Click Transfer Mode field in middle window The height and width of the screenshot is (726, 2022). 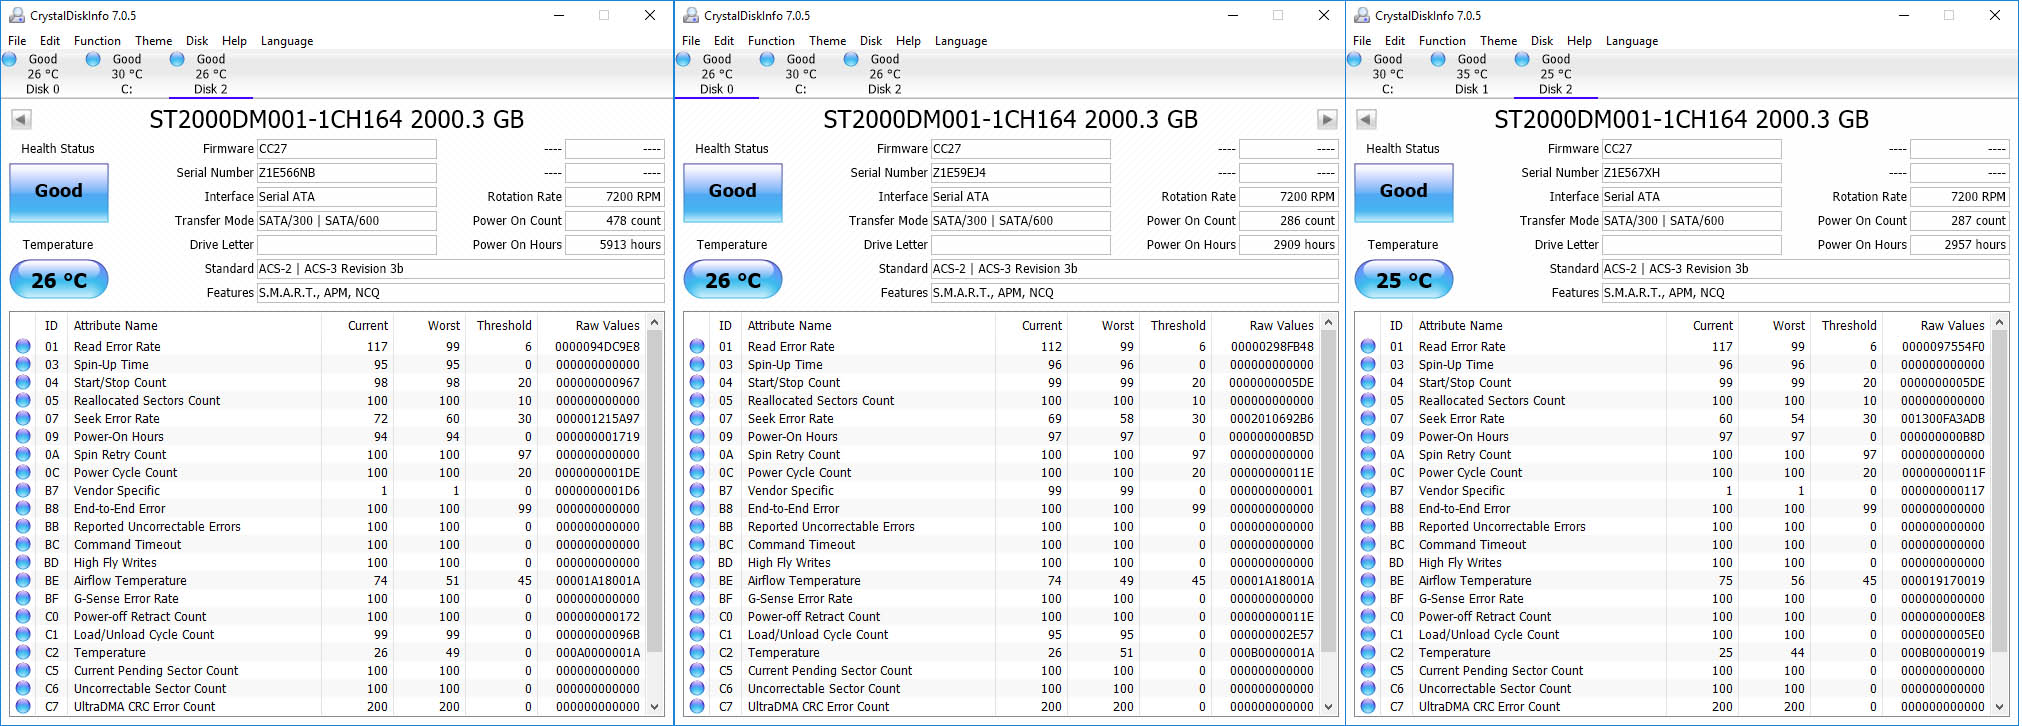click(x=1020, y=220)
